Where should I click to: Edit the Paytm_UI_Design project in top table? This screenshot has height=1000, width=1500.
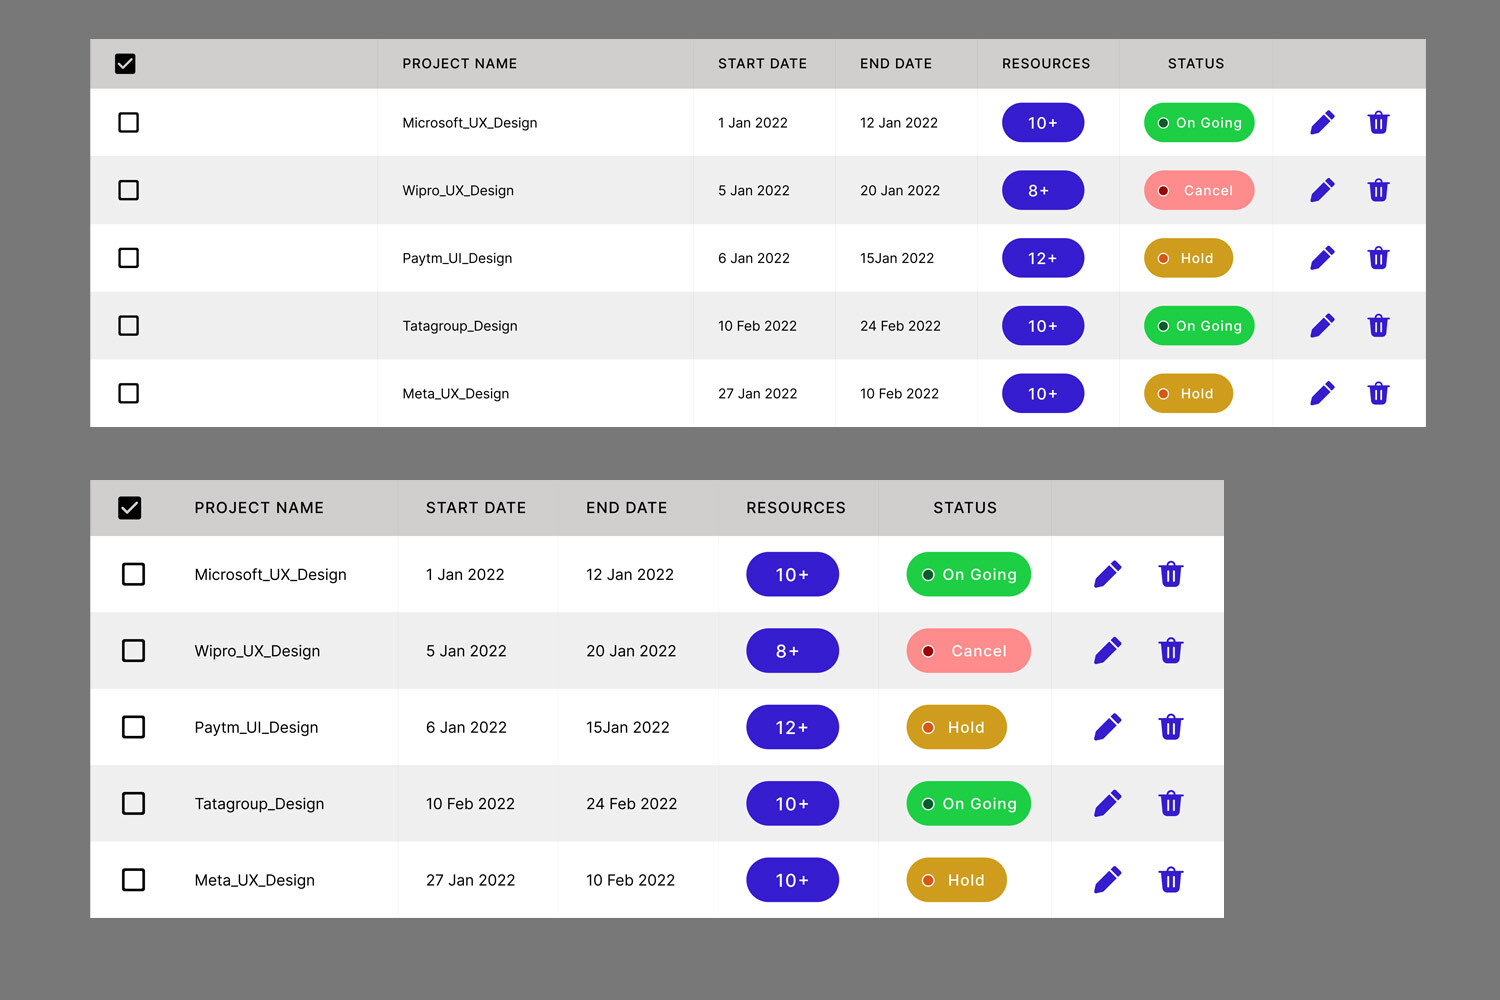pos(1322,257)
